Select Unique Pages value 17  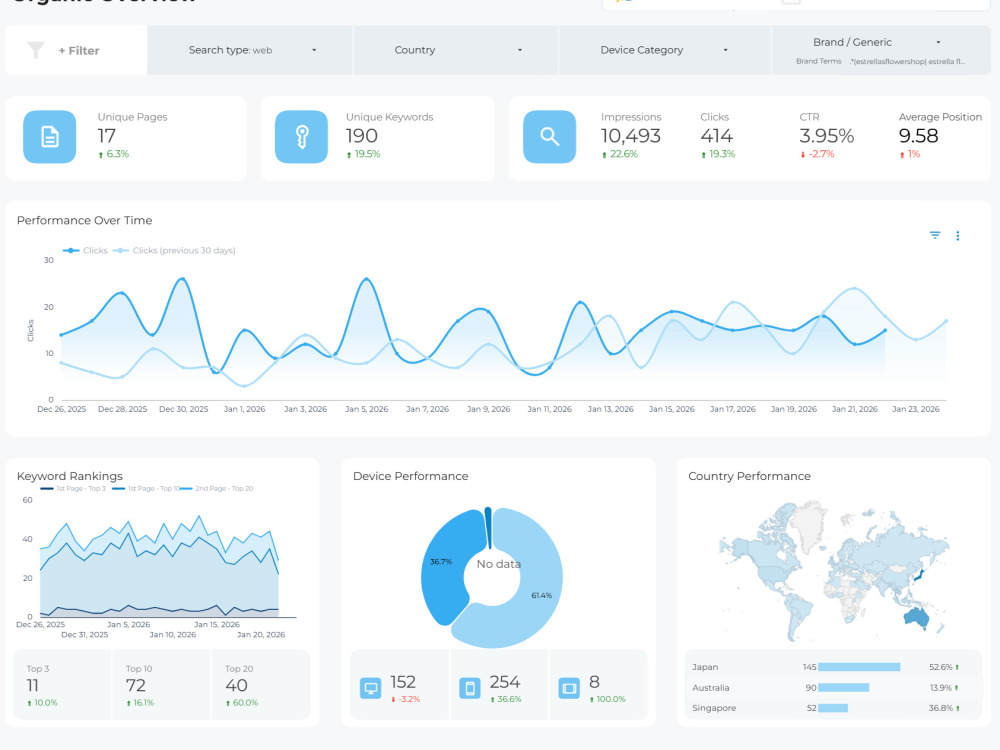pyautogui.click(x=107, y=136)
